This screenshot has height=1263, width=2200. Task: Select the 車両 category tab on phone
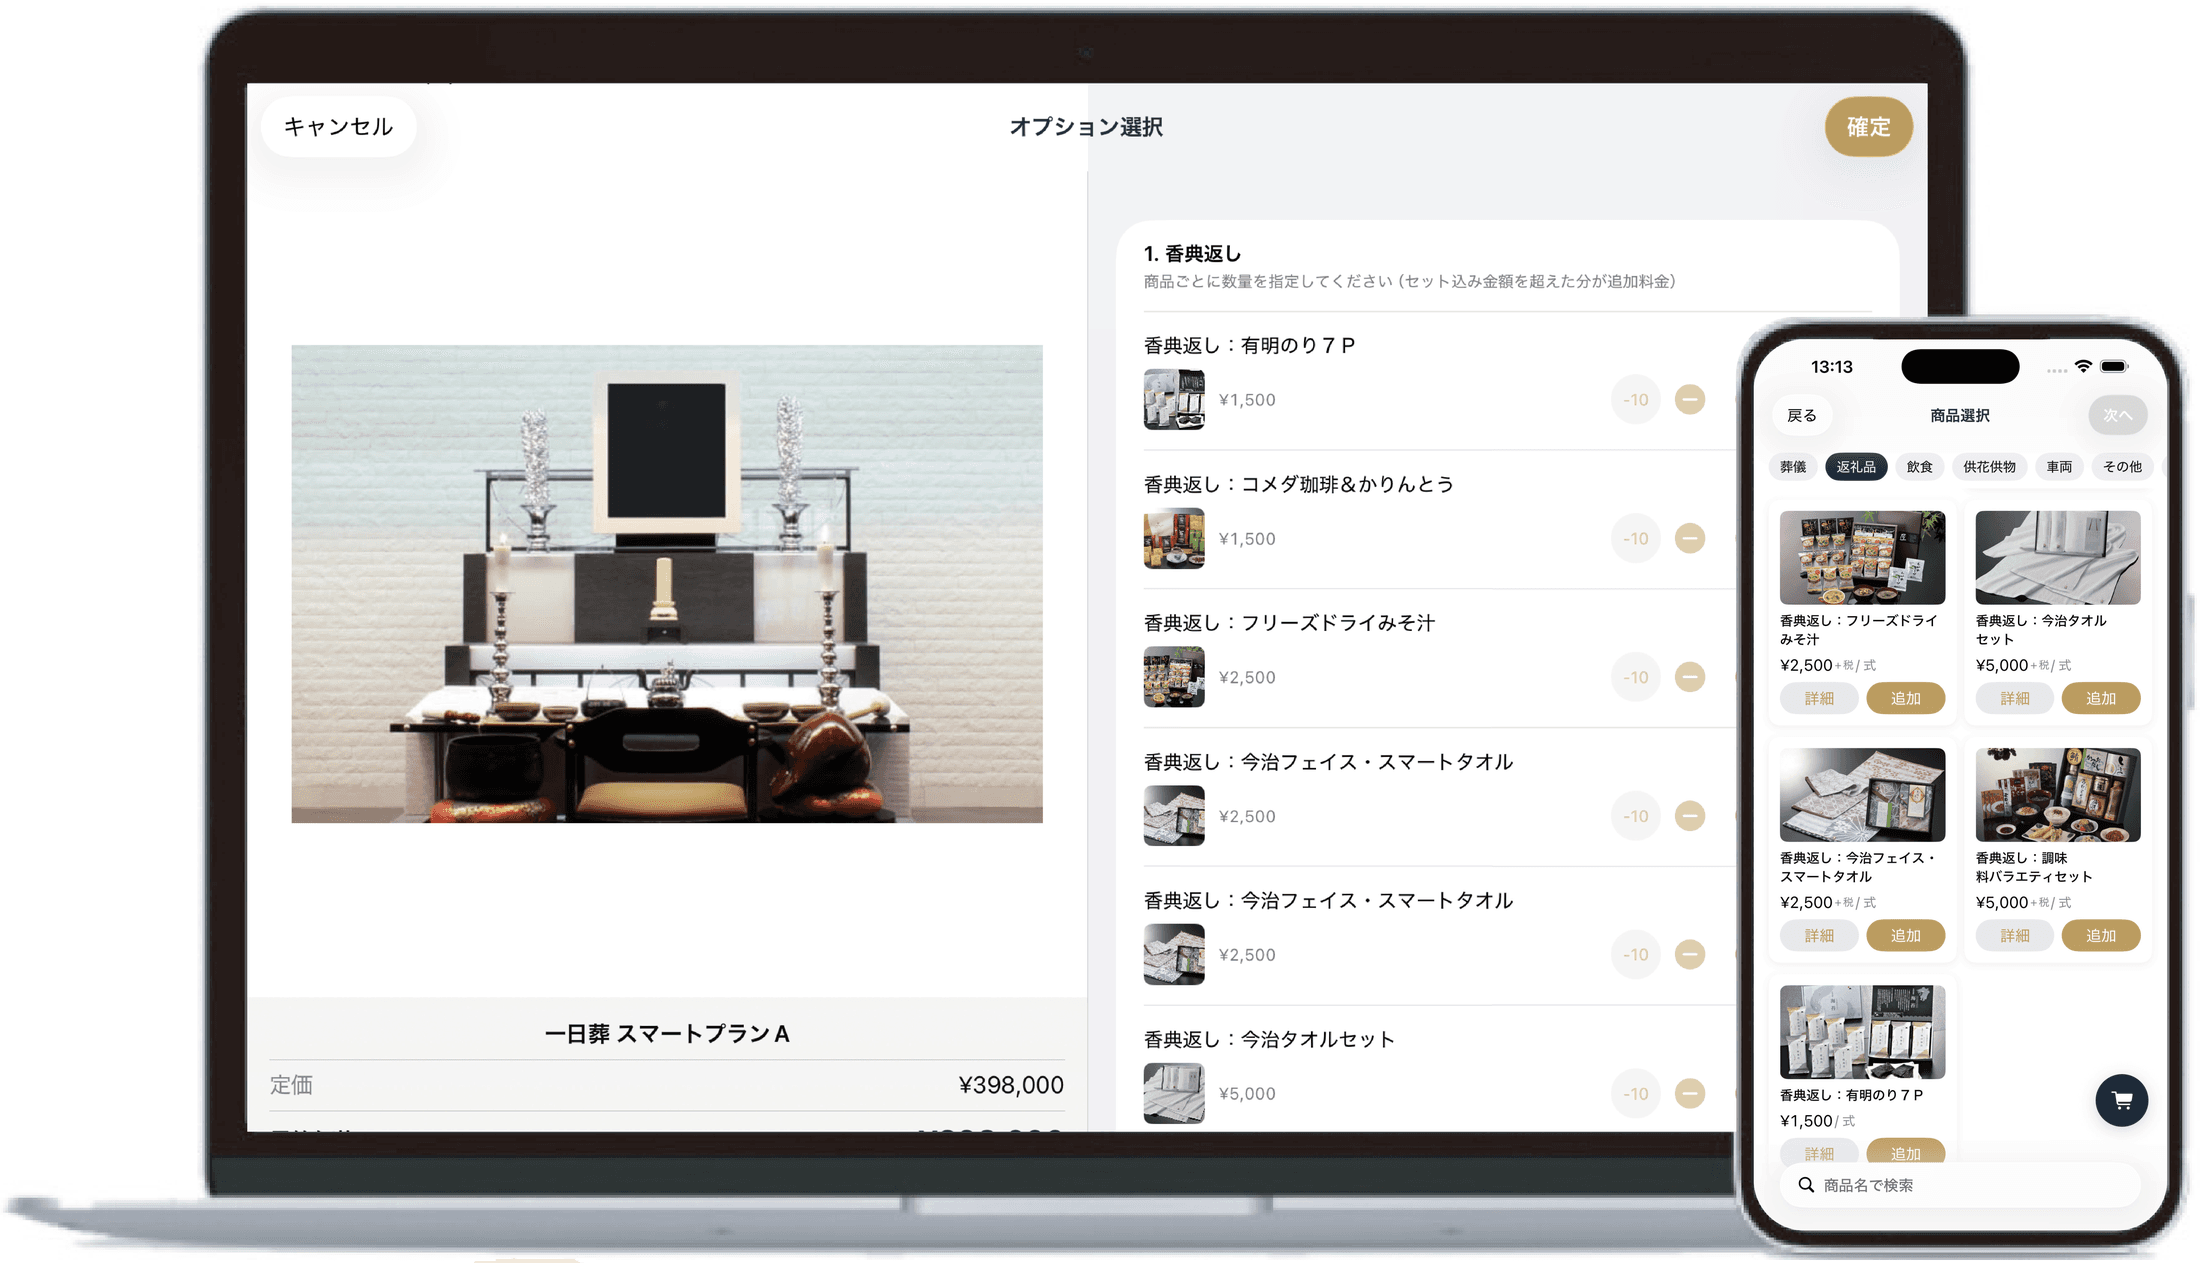[2059, 467]
